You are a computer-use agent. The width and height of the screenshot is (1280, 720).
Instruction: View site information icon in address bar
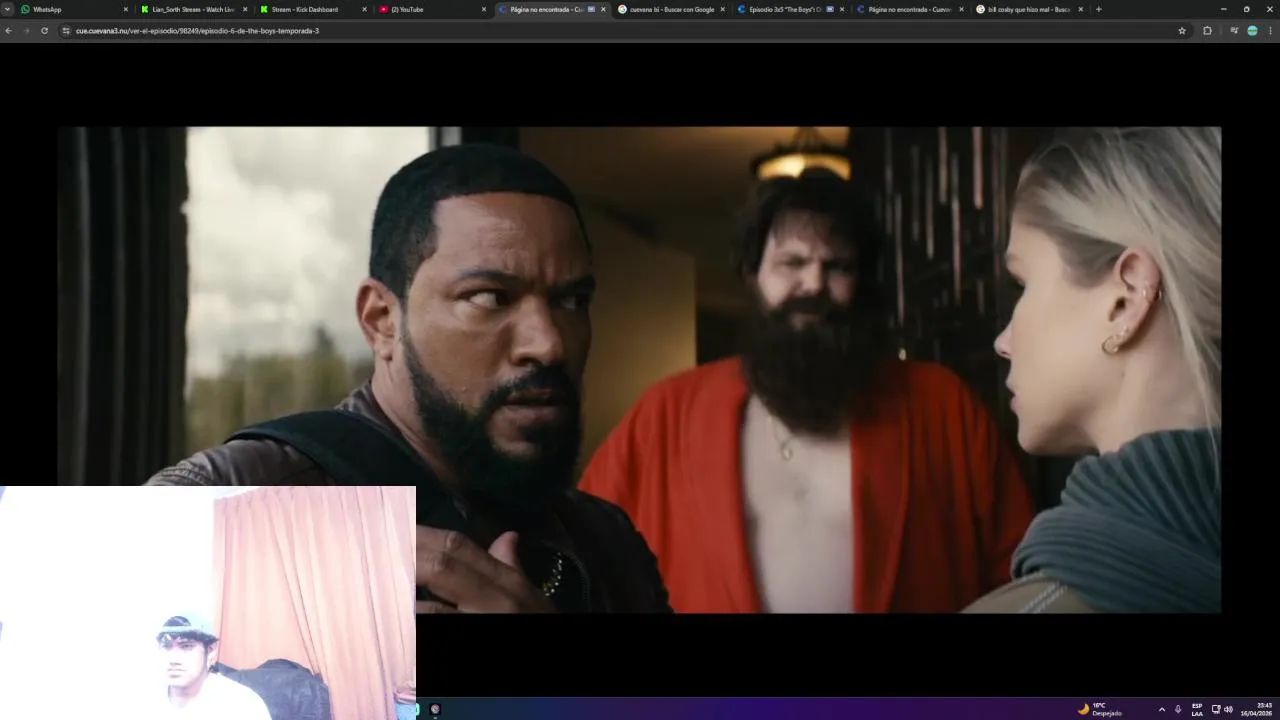66,31
